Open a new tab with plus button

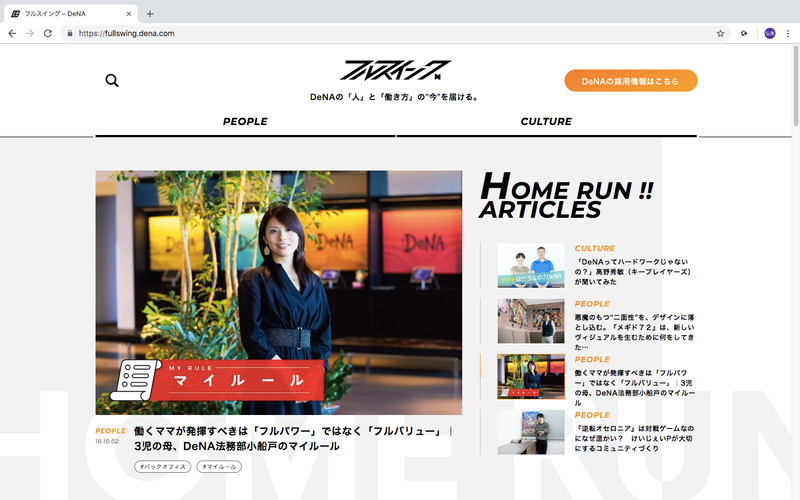[x=150, y=14]
